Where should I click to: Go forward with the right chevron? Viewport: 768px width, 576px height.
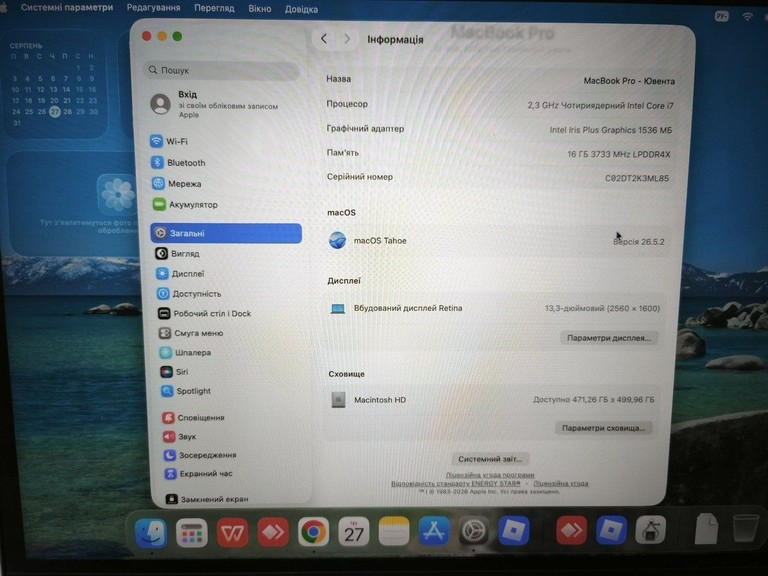pyautogui.click(x=347, y=39)
